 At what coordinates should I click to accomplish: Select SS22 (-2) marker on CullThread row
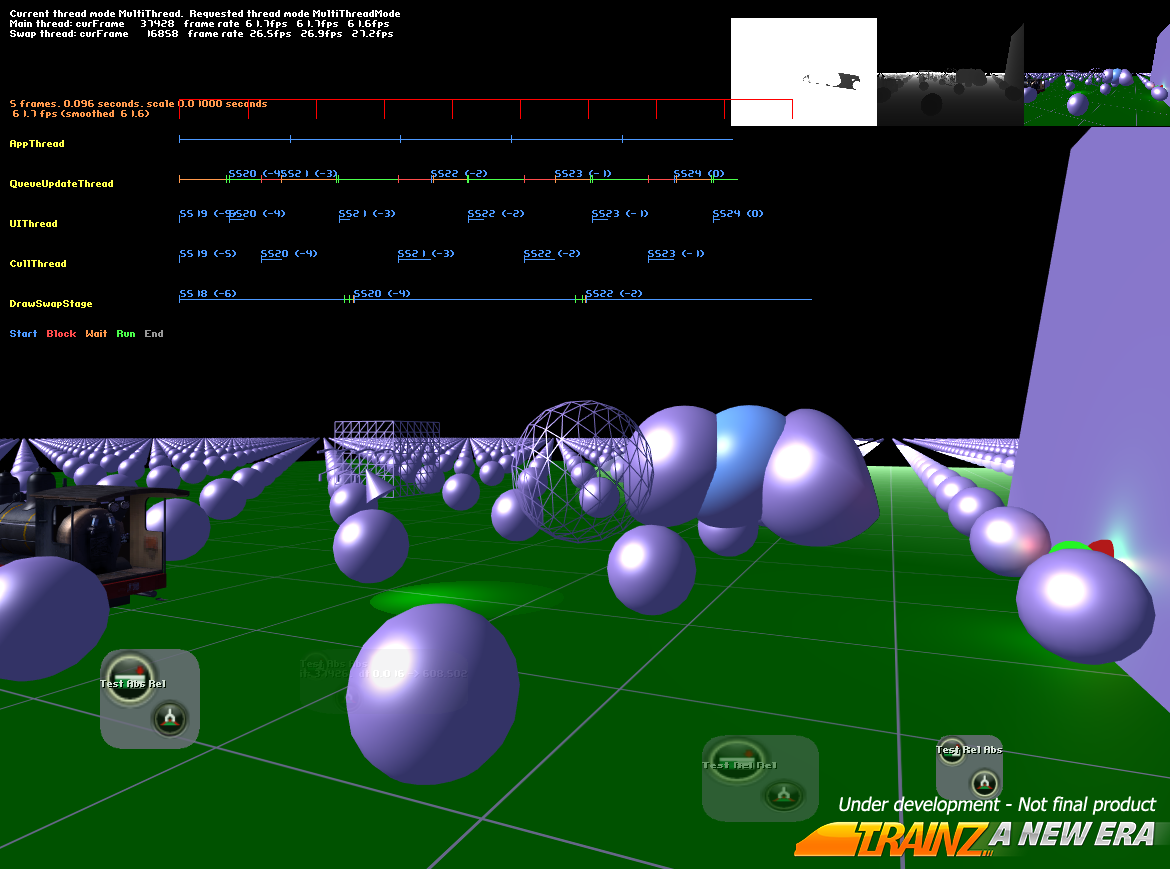[x=552, y=254]
